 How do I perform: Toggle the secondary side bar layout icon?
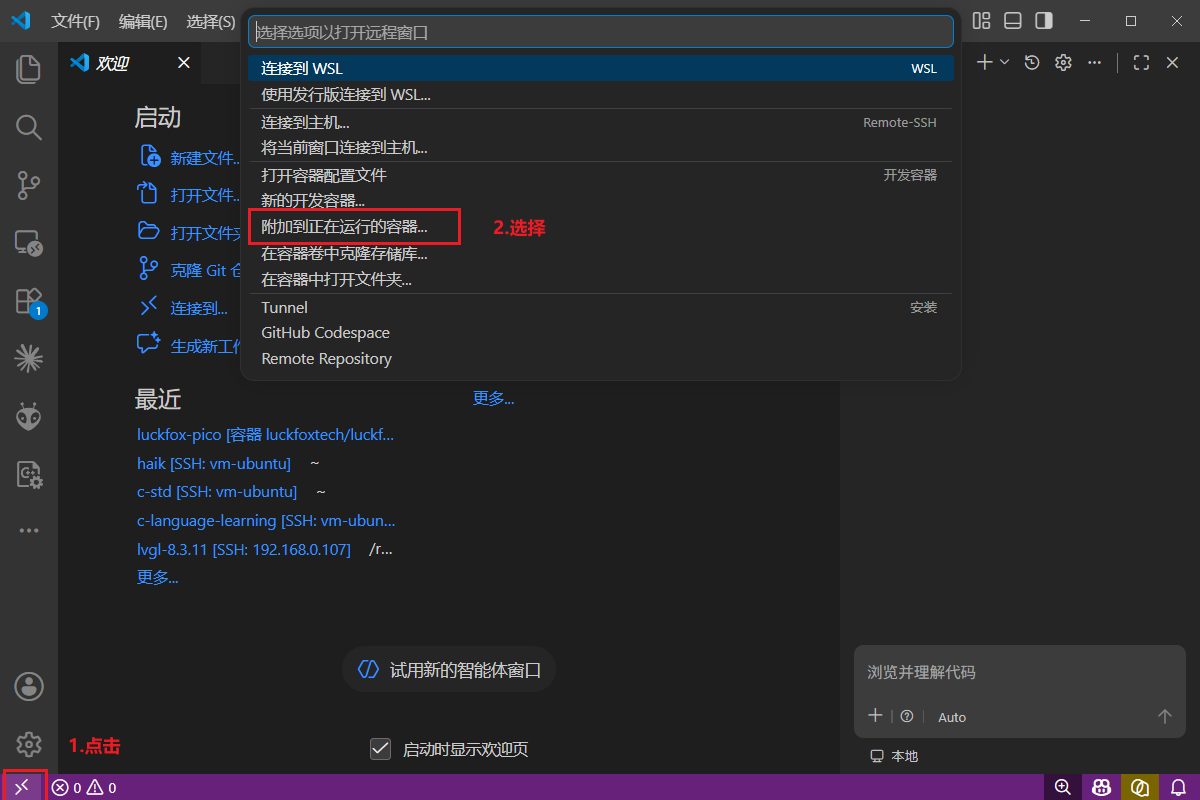[1044, 21]
